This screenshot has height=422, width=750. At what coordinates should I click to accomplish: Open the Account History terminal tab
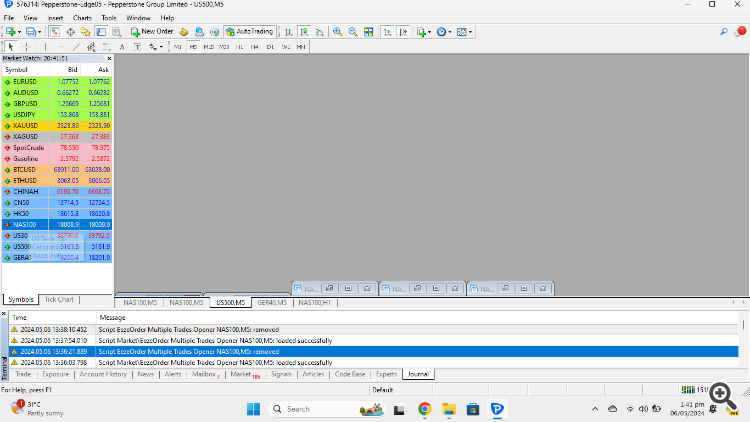point(103,374)
